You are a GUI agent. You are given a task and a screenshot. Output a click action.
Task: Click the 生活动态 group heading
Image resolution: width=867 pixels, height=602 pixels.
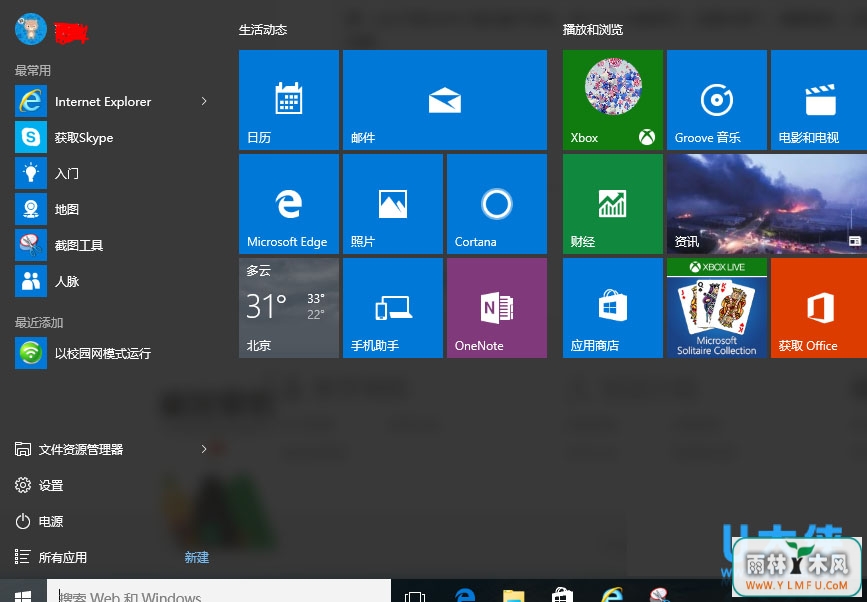[x=263, y=30]
